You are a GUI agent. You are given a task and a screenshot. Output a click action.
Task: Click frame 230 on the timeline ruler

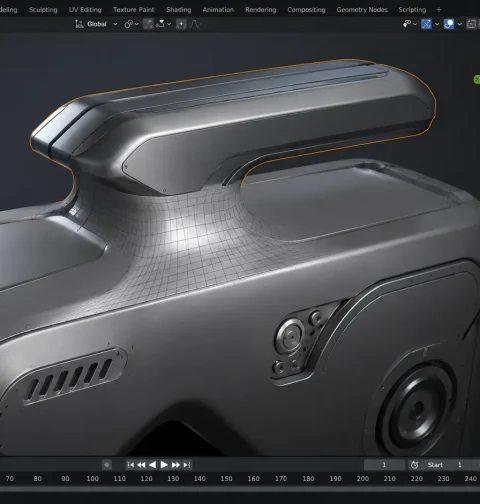(x=443, y=479)
